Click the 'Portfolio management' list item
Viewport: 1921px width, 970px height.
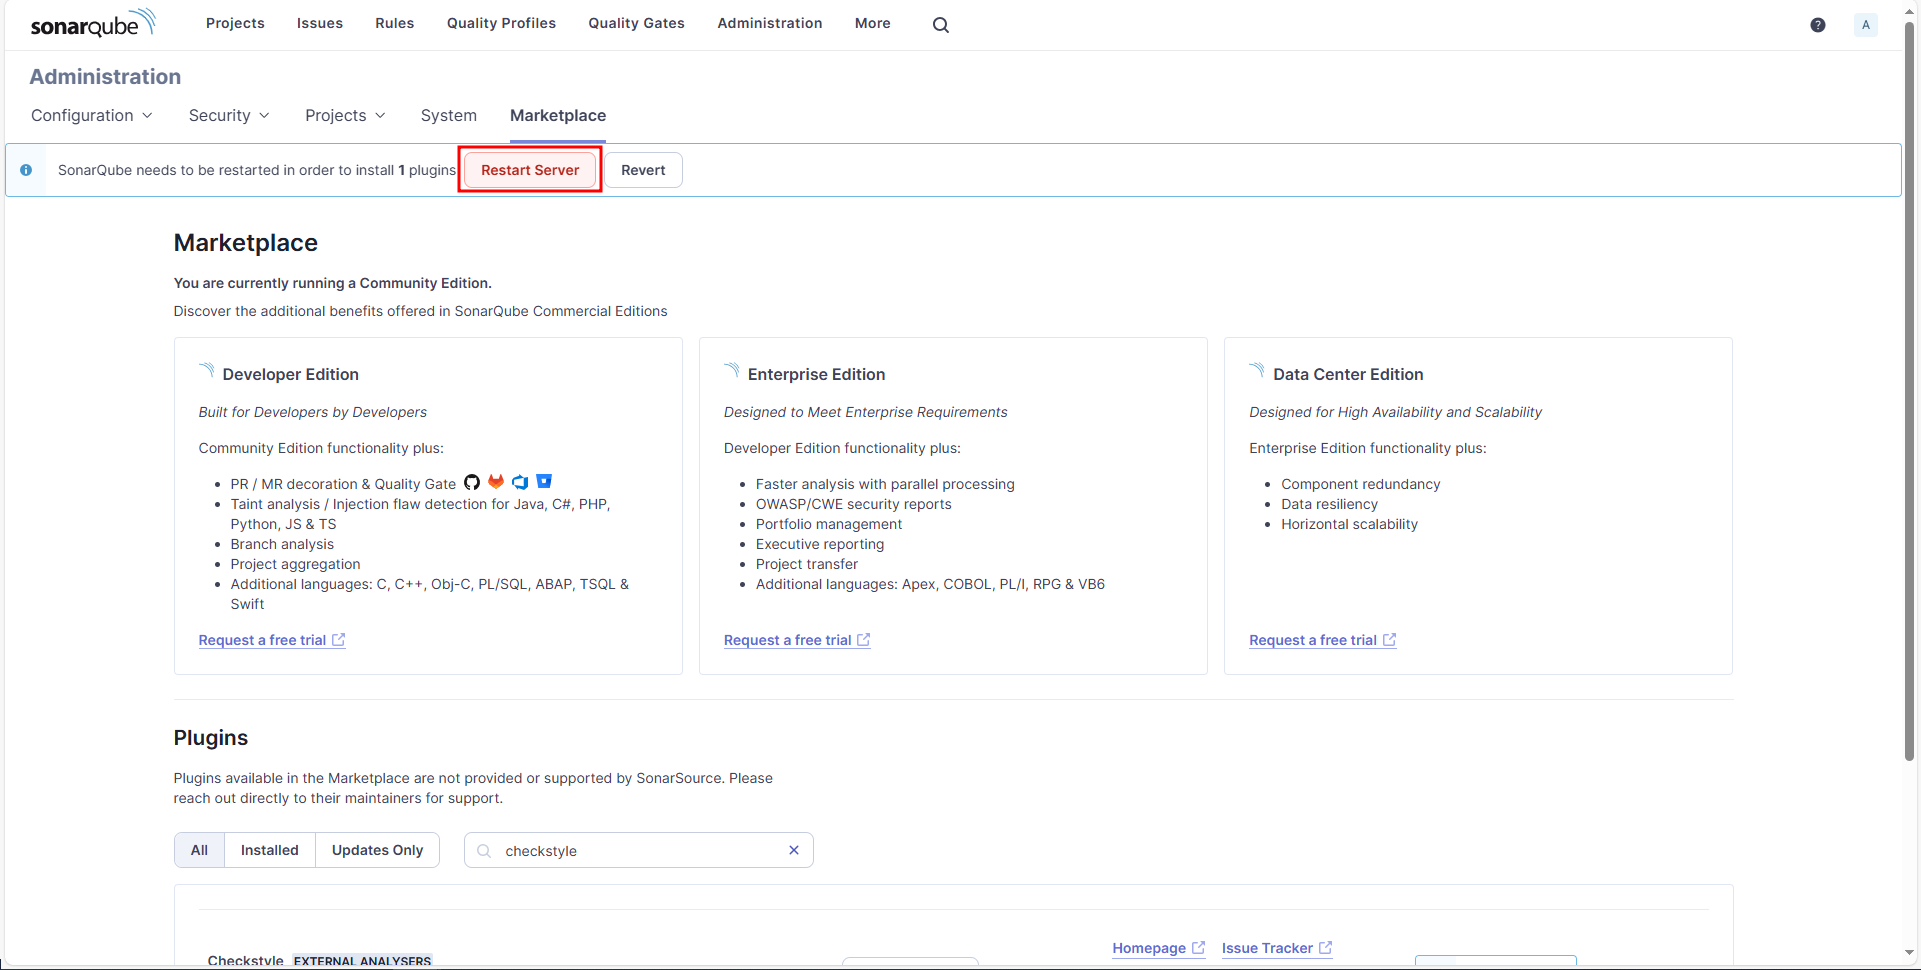(829, 524)
